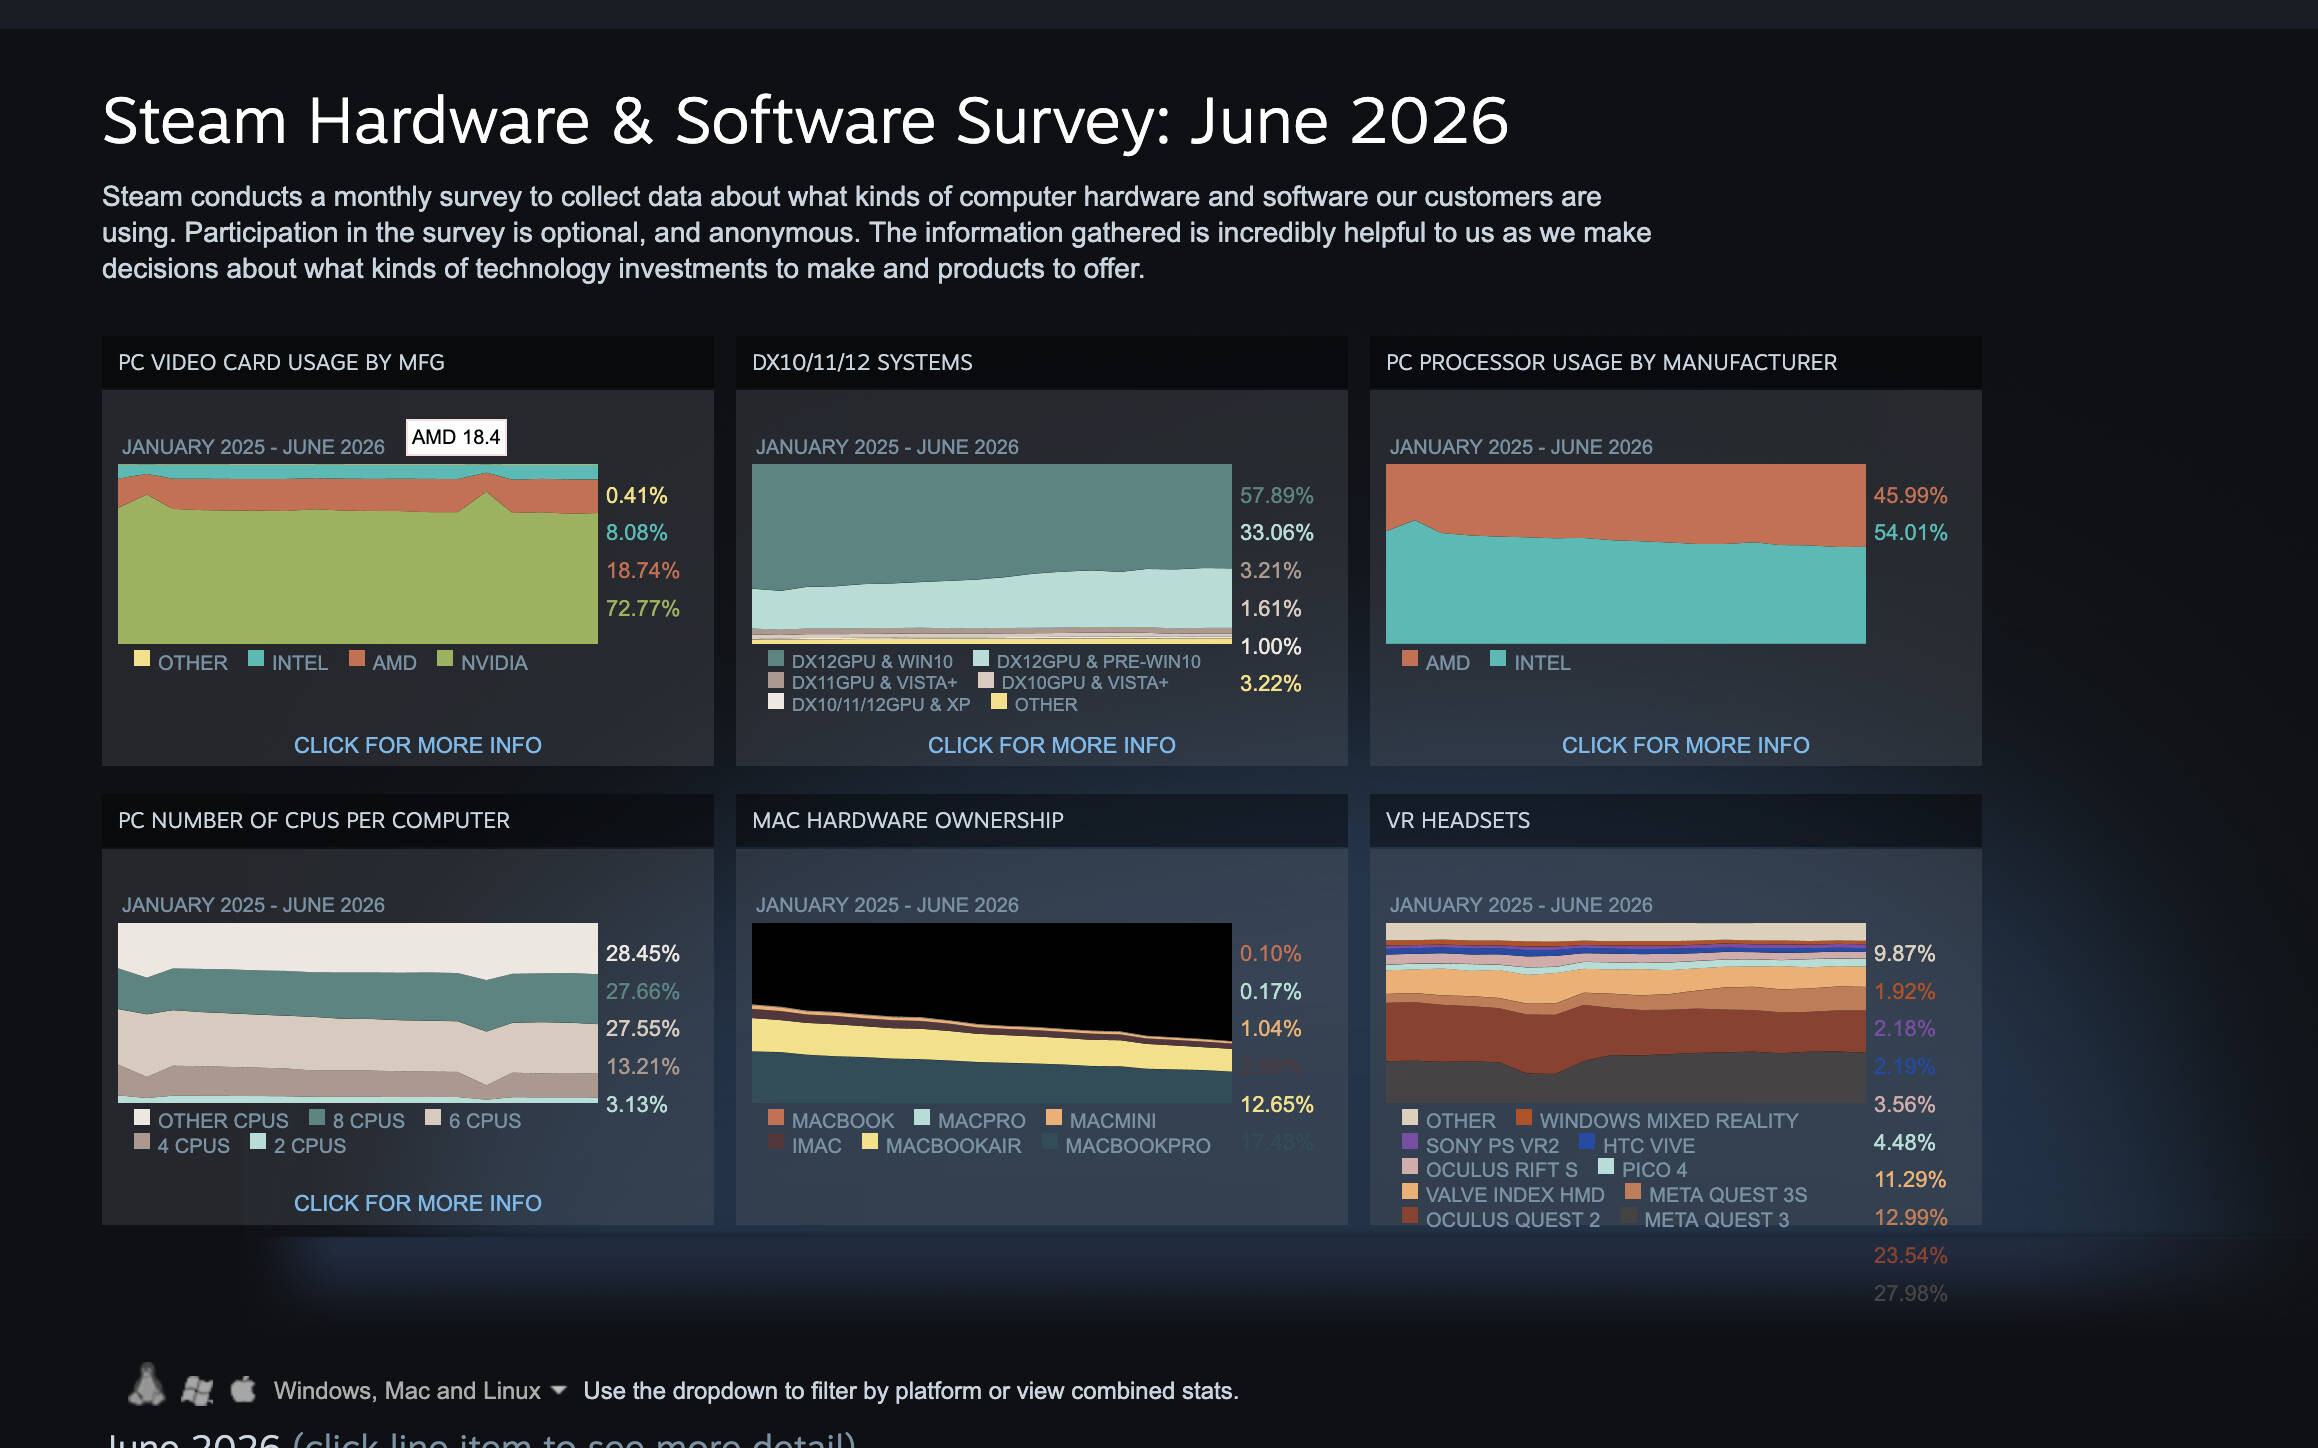
Task: Click the OCULUS RIFT S legend swatch
Action: click(1410, 1166)
